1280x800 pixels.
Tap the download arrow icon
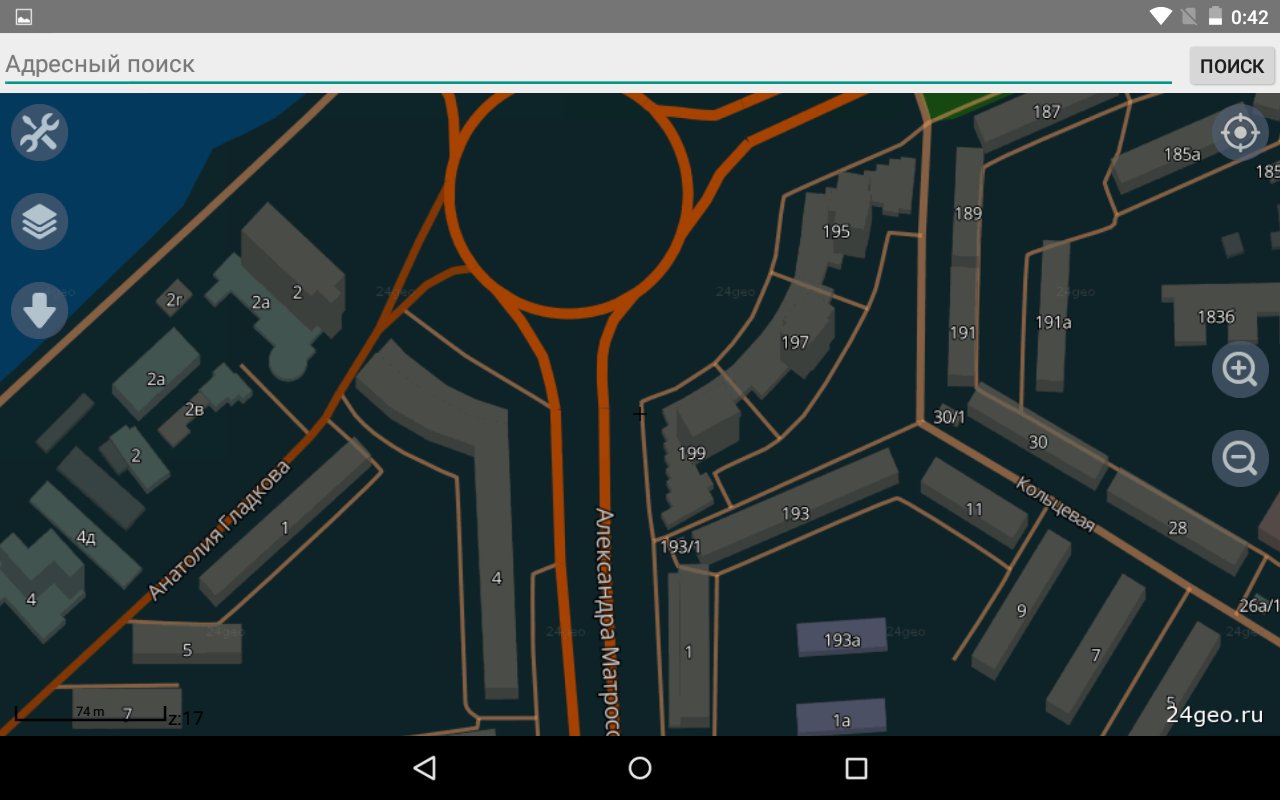coord(40,311)
